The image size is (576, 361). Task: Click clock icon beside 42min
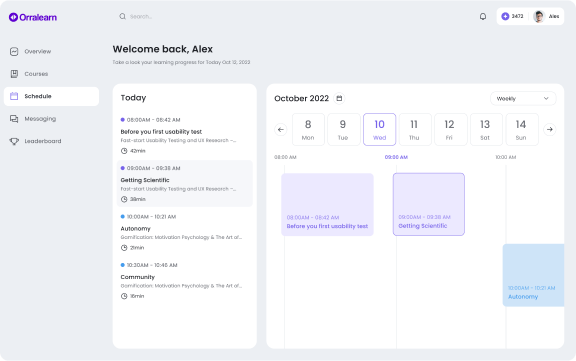pos(124,151)
